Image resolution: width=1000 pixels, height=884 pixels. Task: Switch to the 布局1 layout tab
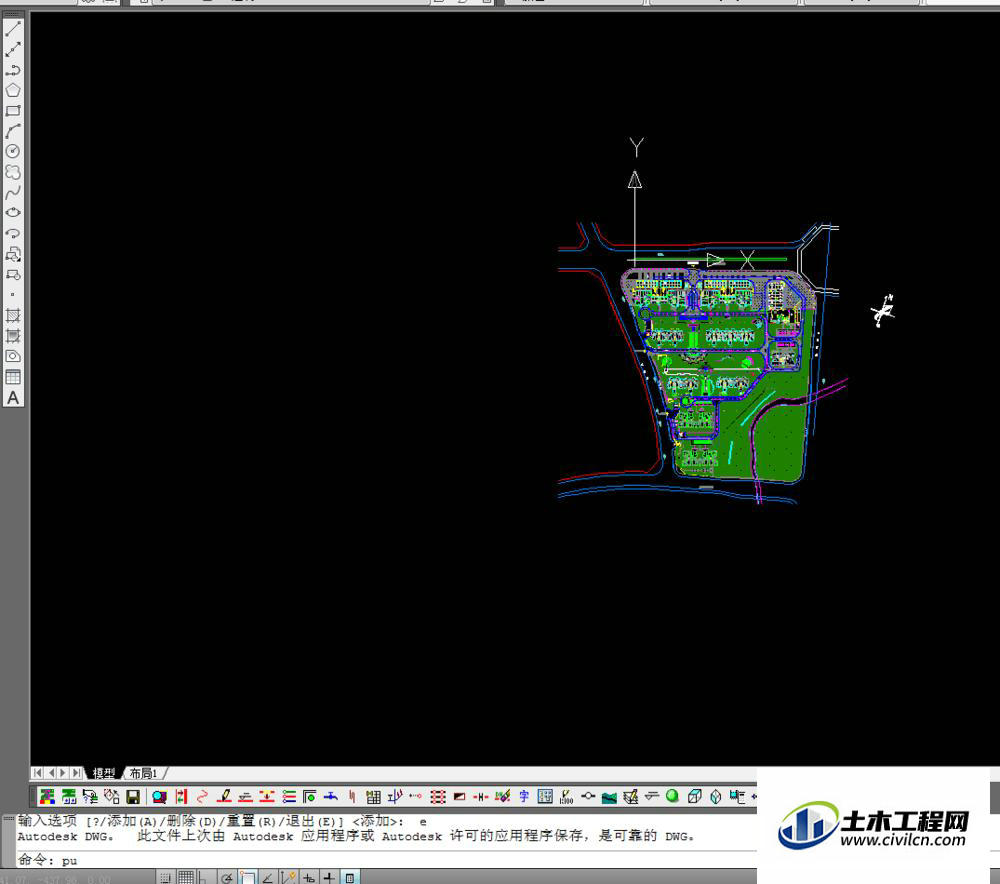142,774
